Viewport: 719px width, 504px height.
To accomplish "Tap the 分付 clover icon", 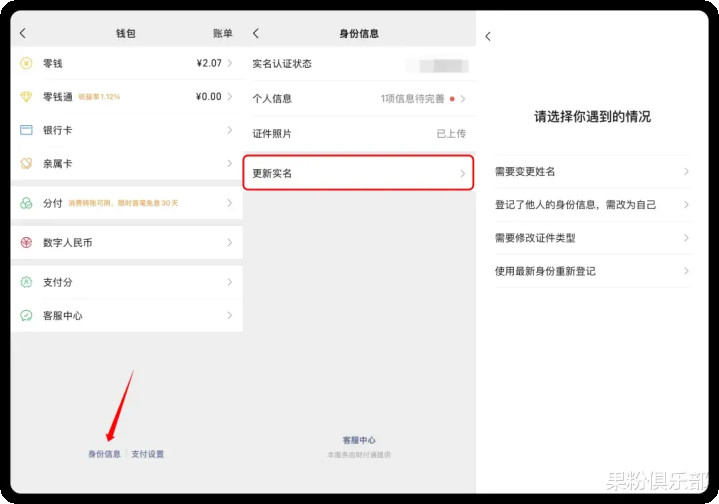I will tap(26, 203).
